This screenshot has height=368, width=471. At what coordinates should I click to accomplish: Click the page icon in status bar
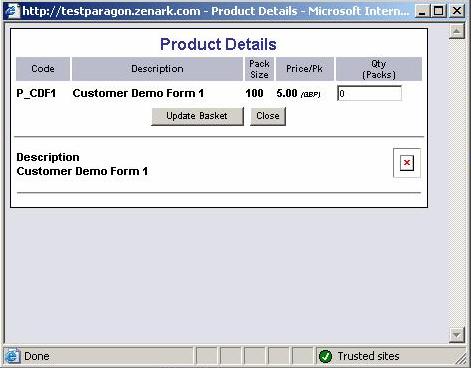click(12, 356)
